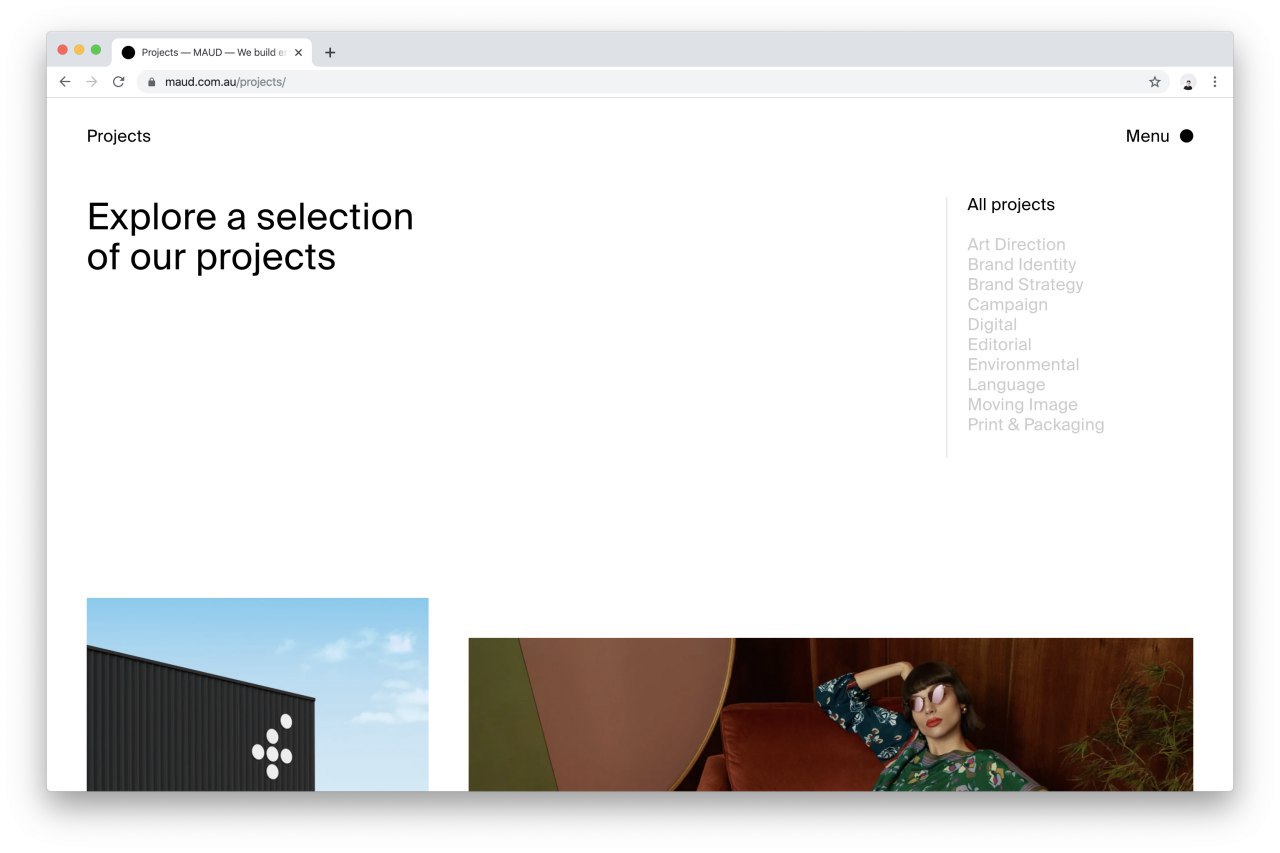This screenshot has width=1280, height=853.
Task: Open a new tab with plus button
Action: tap(330, 53)
